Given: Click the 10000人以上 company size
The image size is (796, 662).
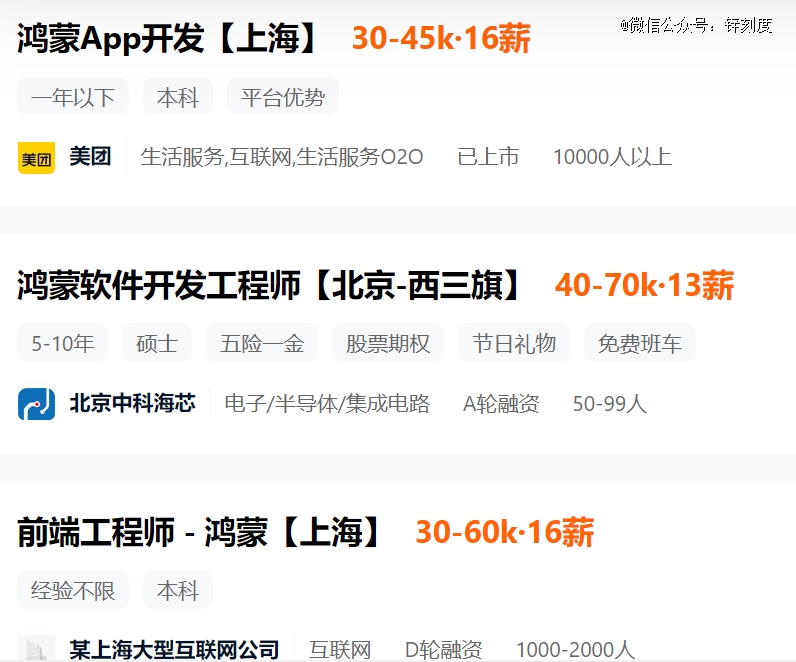Looking at the screenshot, I should tap(612, 157).
